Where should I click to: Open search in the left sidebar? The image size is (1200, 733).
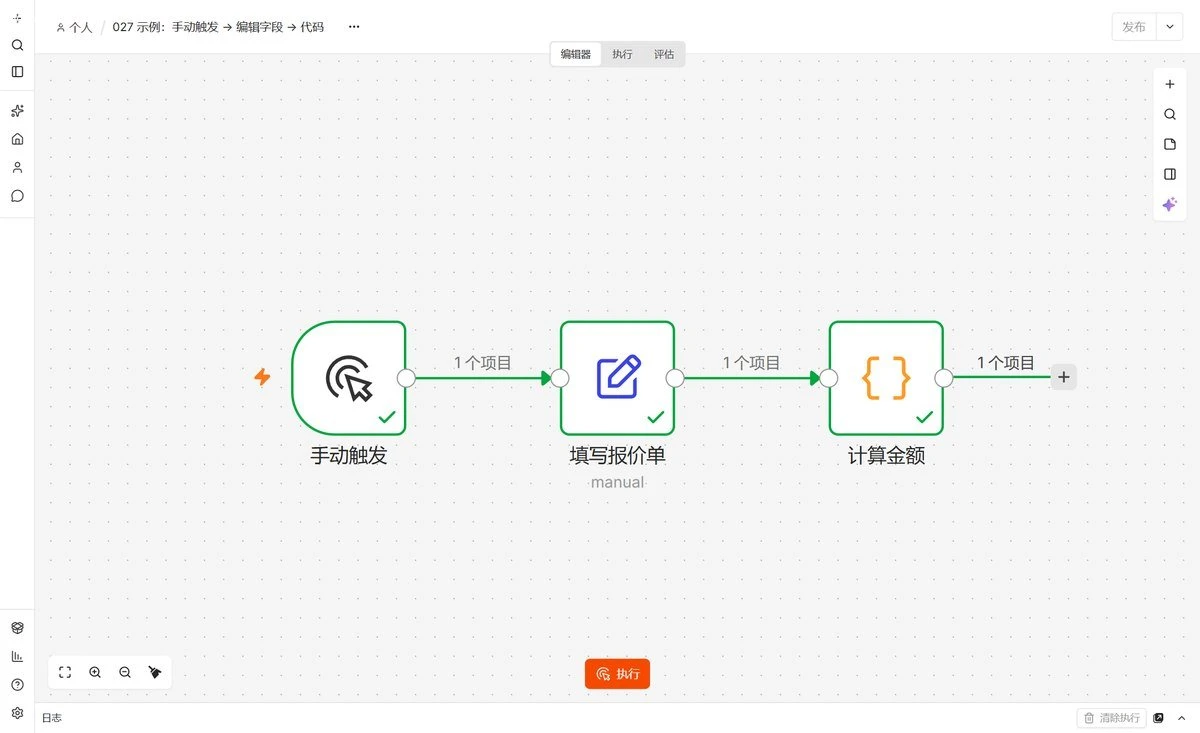click(x=17, y=45)
